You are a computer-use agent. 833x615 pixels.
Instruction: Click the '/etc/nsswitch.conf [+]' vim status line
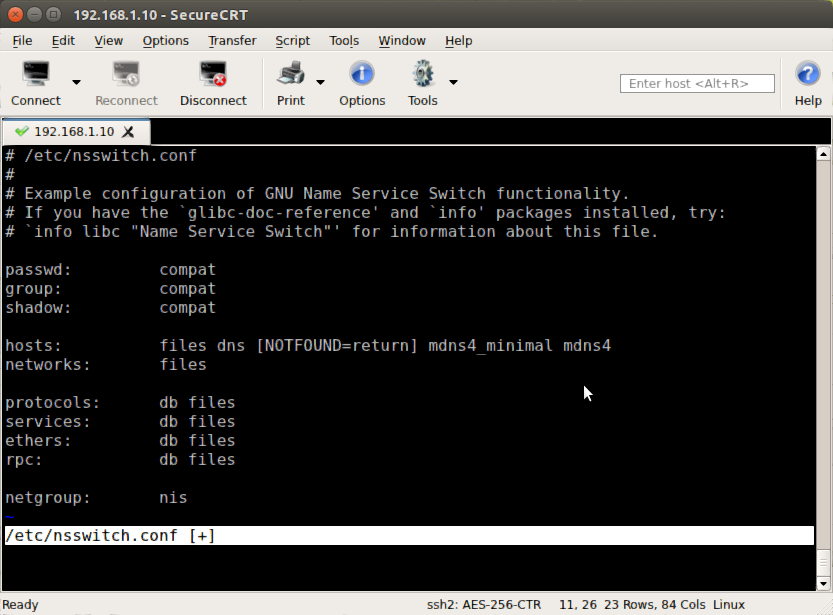pos(409,535)
